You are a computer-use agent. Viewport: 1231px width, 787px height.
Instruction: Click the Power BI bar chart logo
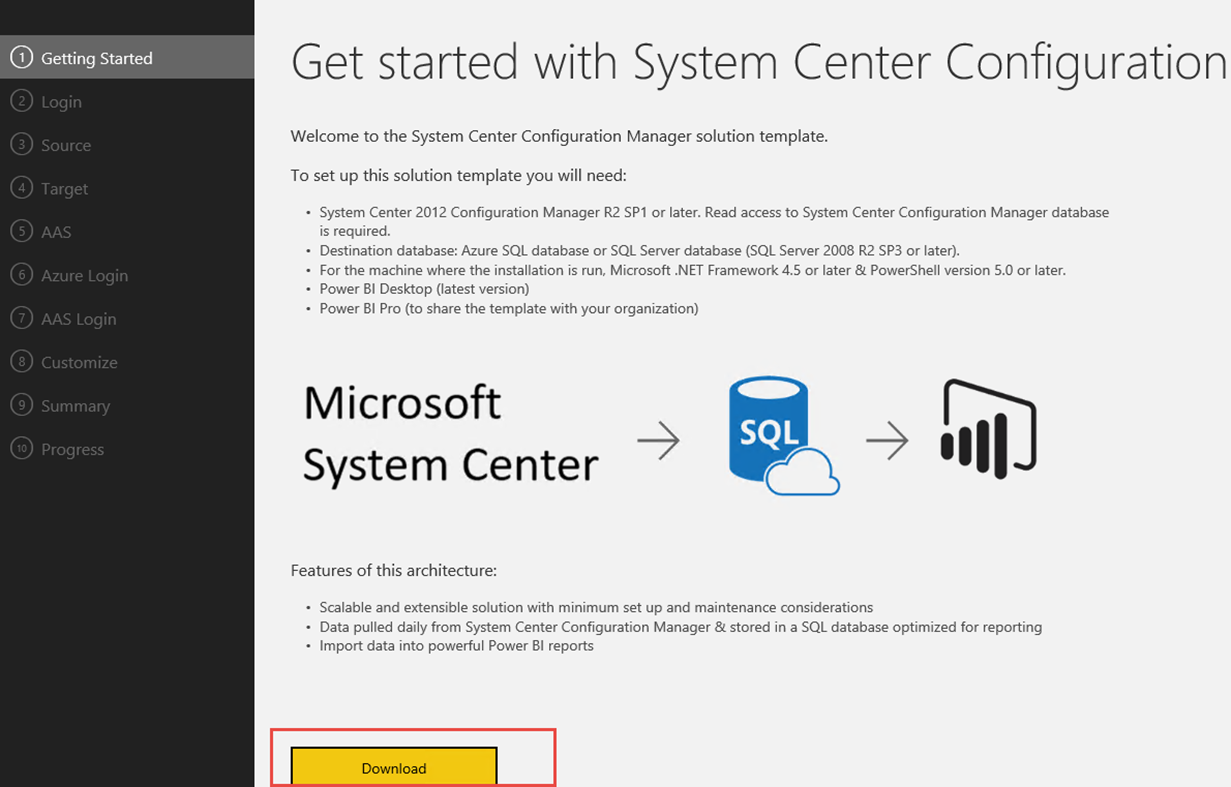[989, 429]
